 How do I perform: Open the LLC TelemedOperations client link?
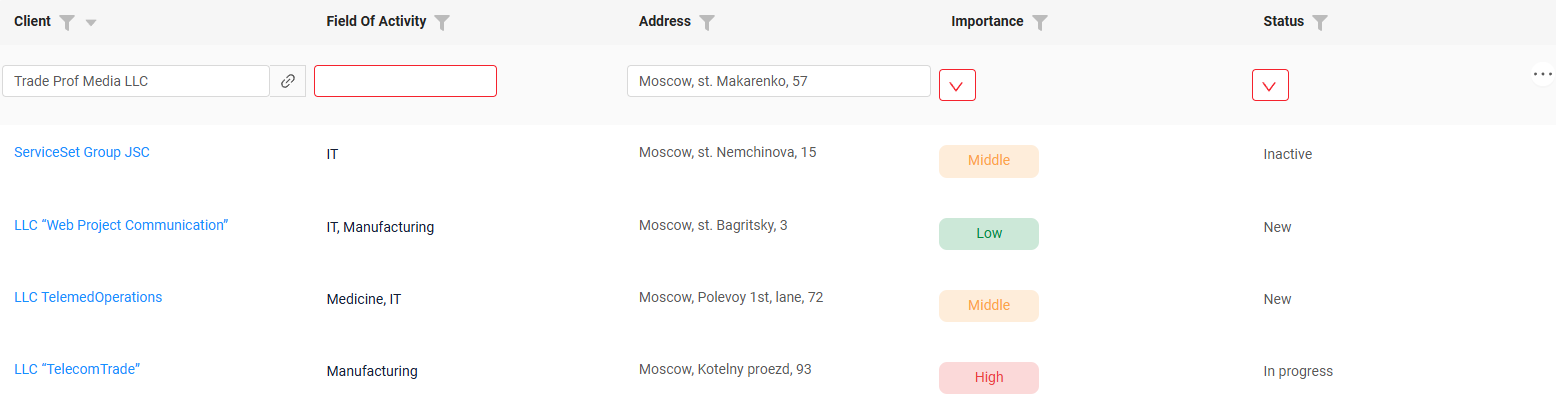(x=88, y=297)
